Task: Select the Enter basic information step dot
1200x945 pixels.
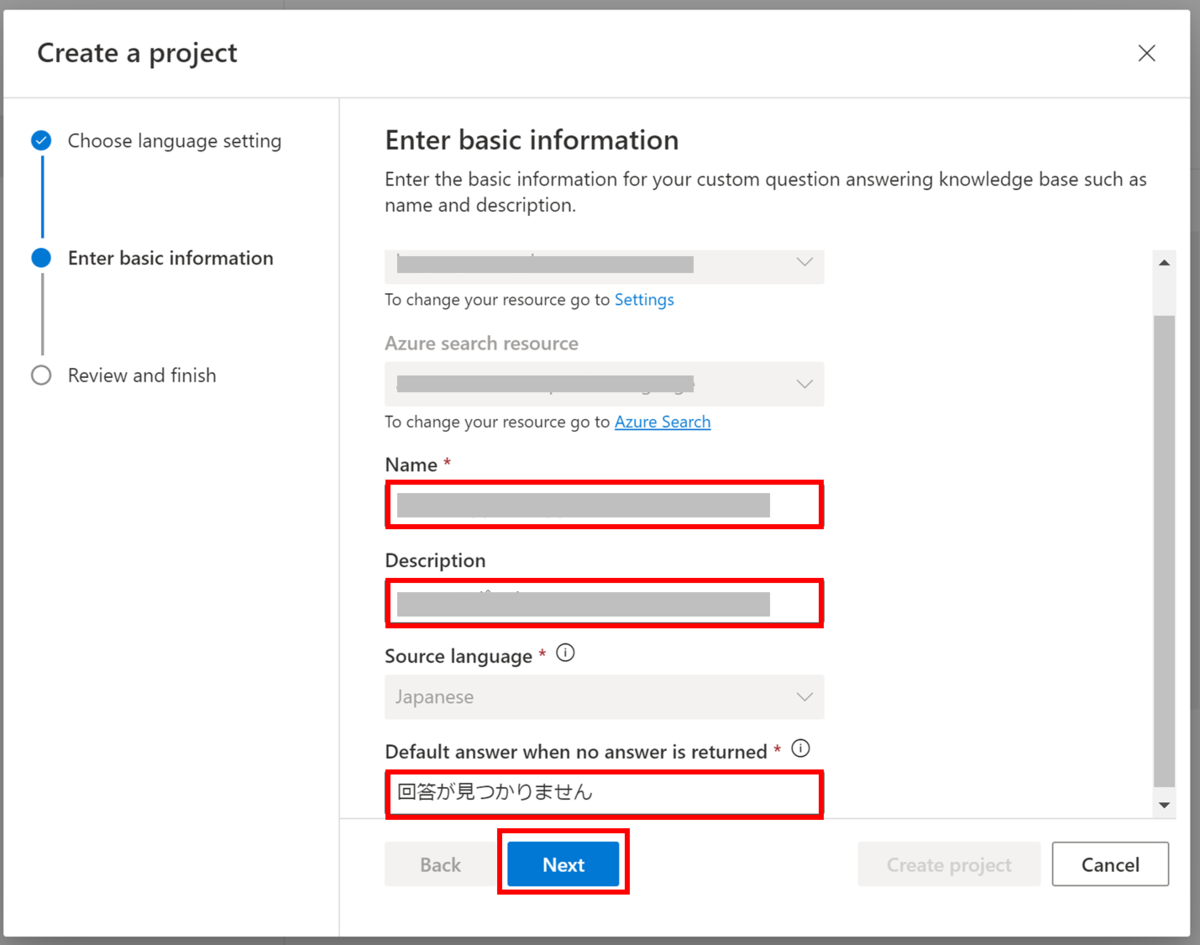Action: 41,258
